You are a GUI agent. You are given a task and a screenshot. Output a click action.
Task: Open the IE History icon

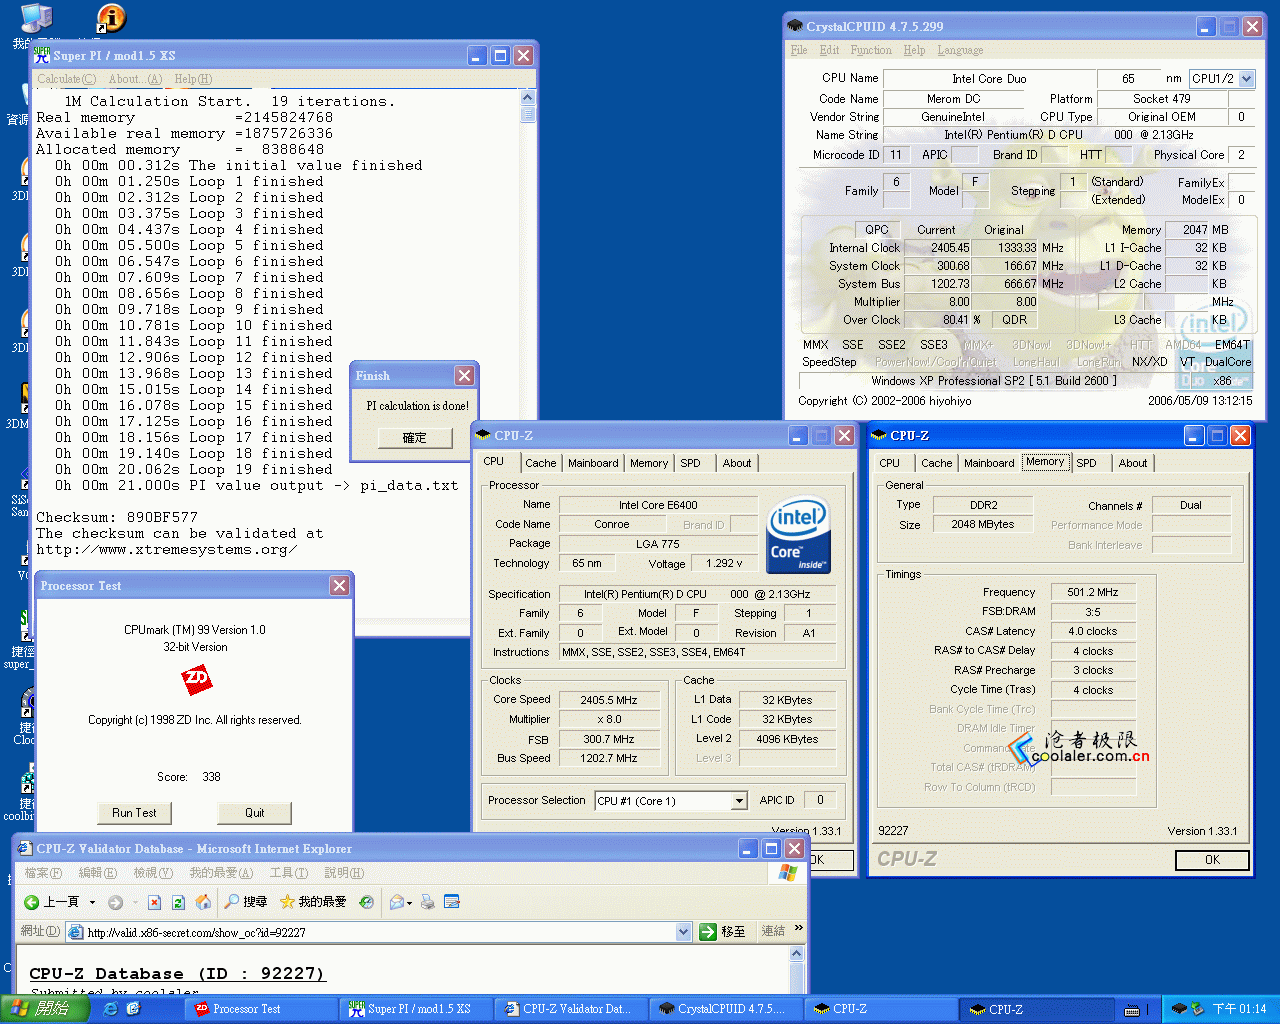pyautogui.click(x=367, y=902)
